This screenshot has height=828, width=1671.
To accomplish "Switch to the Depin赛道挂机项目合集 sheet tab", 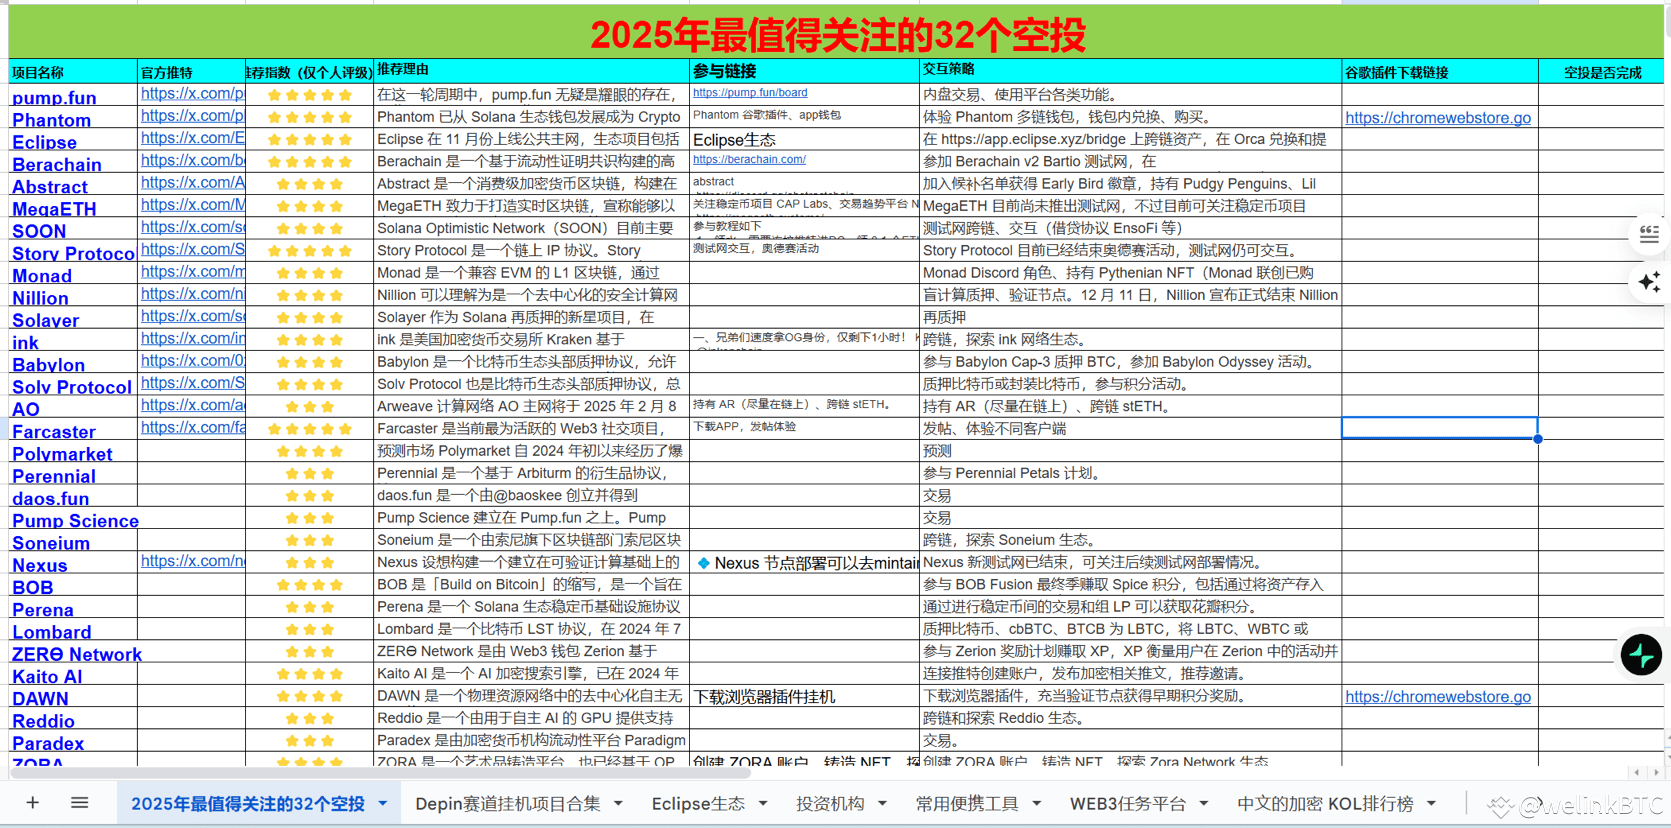I will click(x=508, y=804).
